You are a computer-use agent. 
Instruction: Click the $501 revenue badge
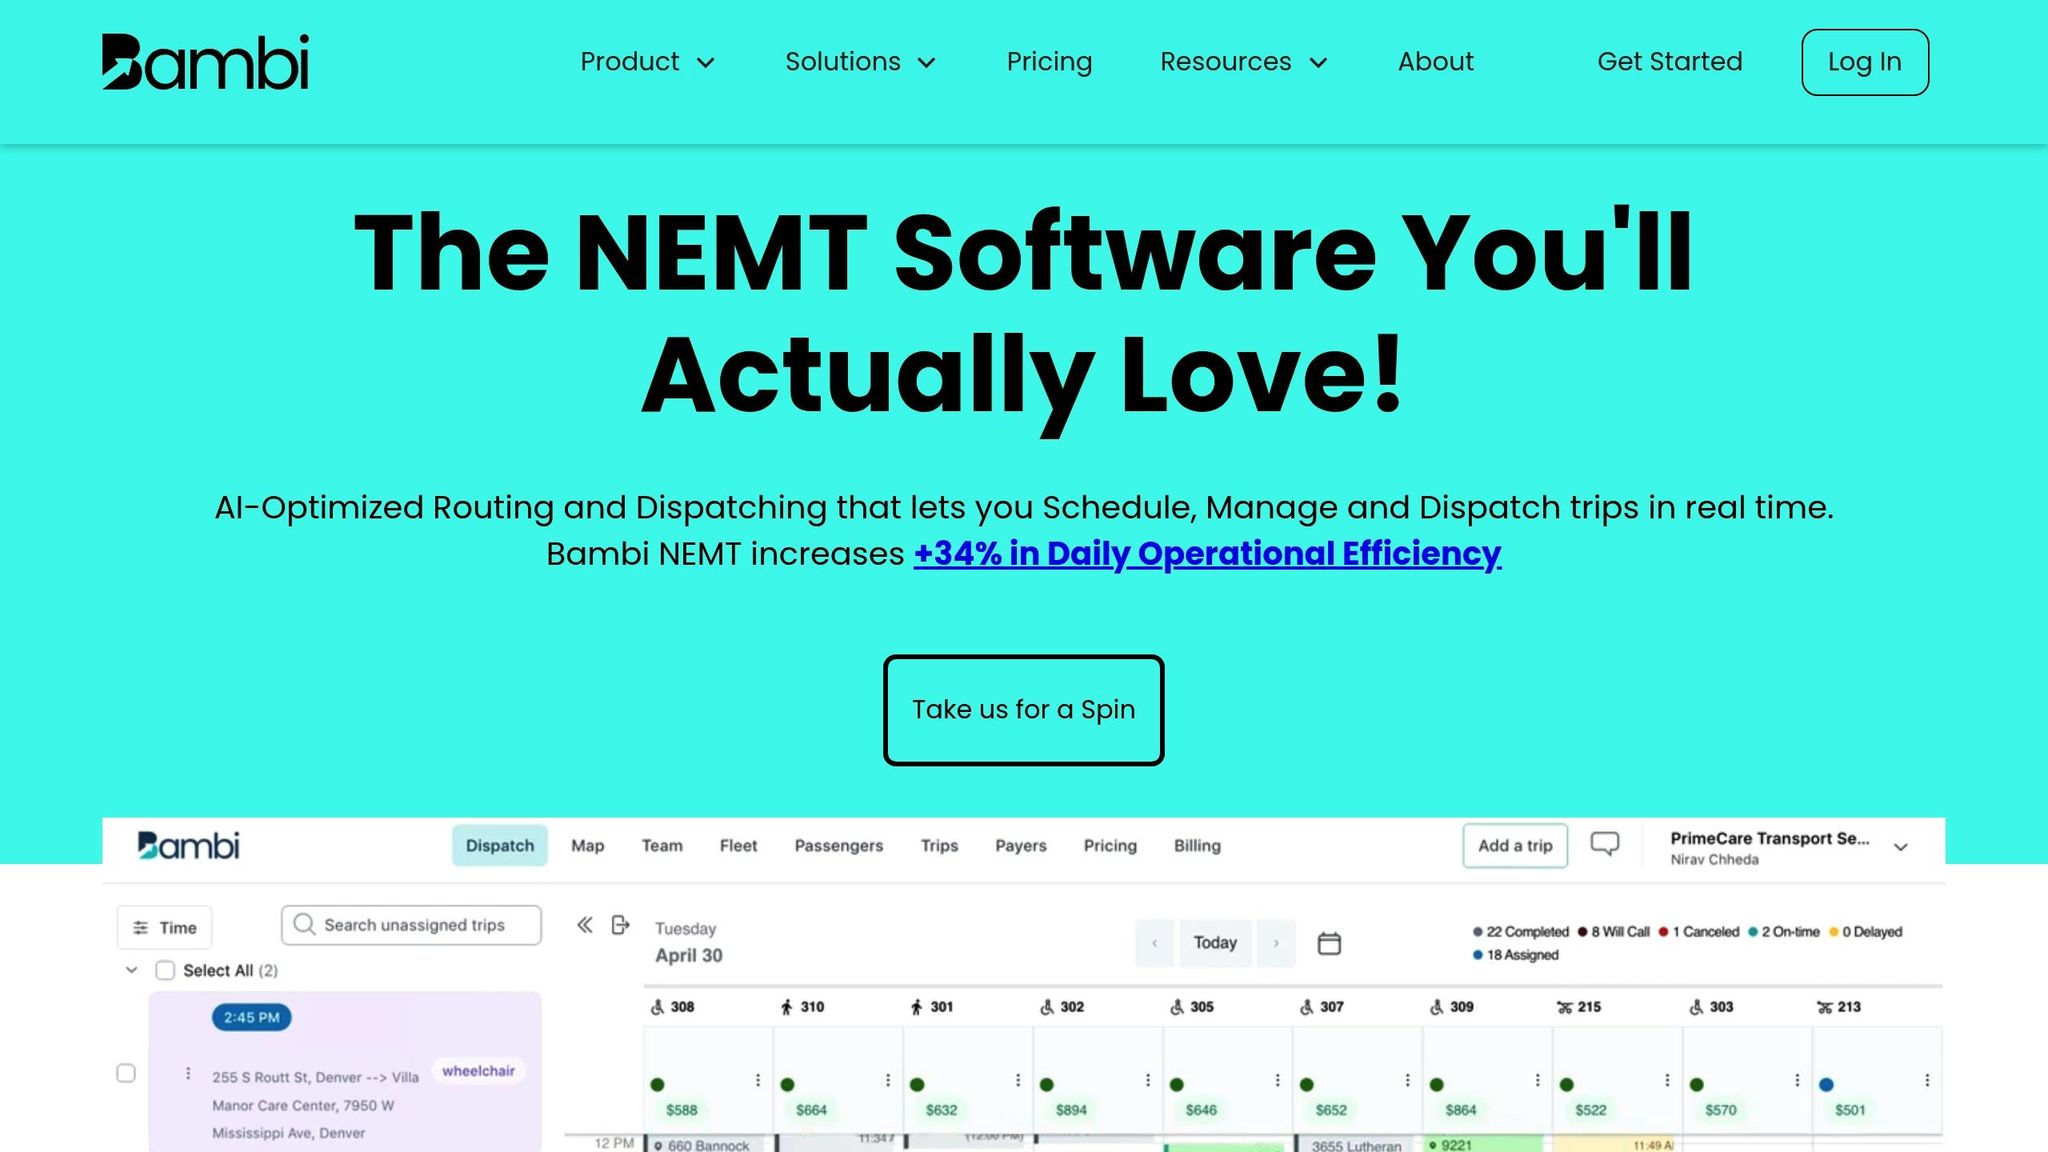click(1850, 1110)
